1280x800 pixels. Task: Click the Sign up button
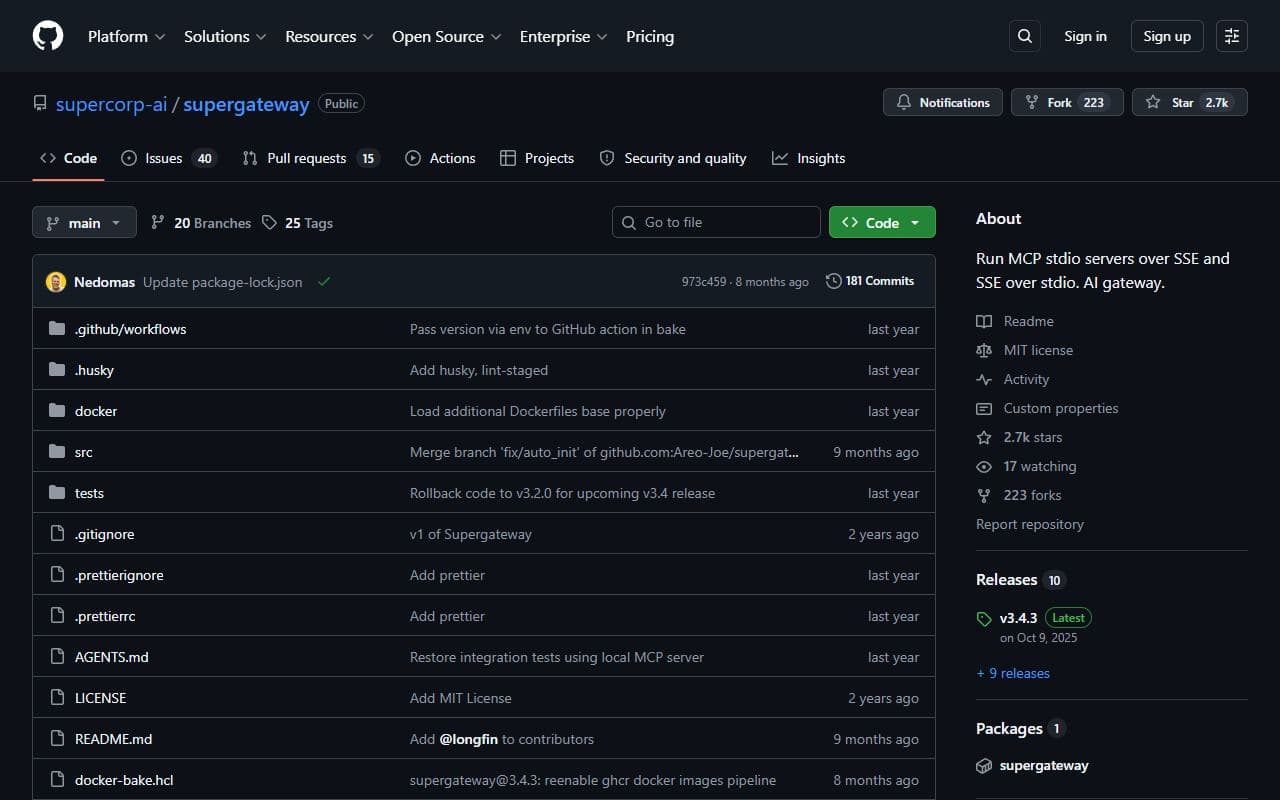[x=1167, y=36]
